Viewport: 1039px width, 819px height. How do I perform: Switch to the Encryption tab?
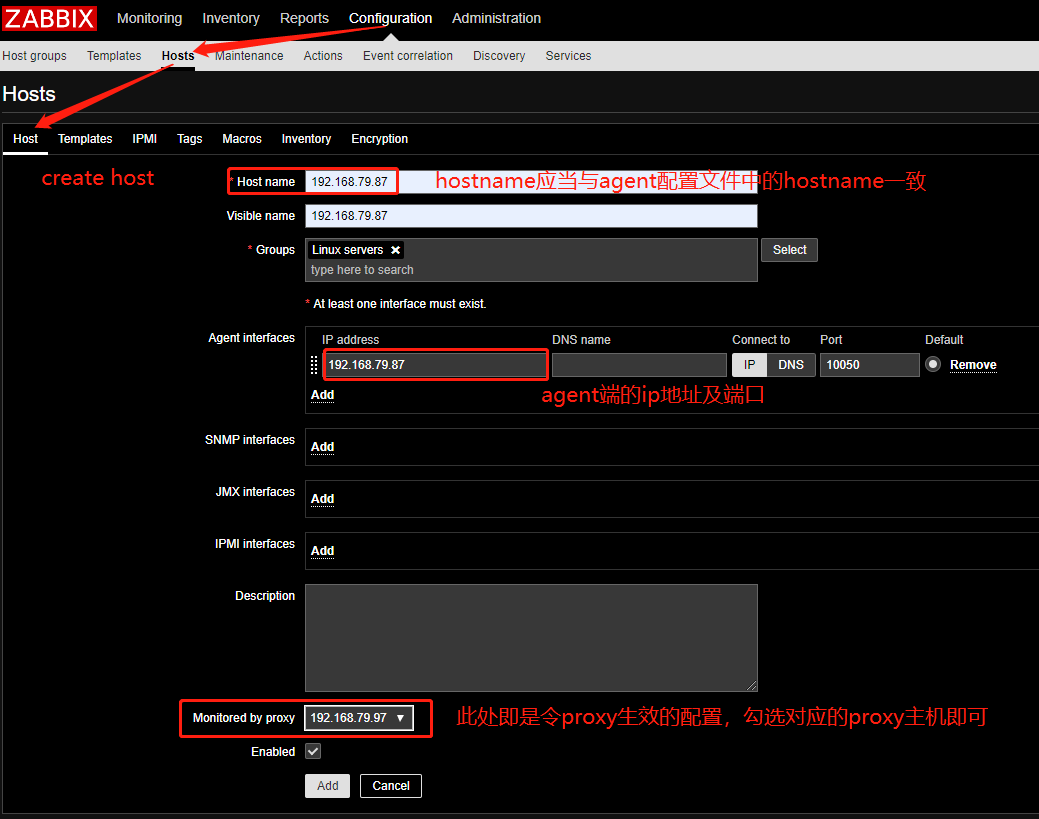pyautogui.click(x=379, y=139)
